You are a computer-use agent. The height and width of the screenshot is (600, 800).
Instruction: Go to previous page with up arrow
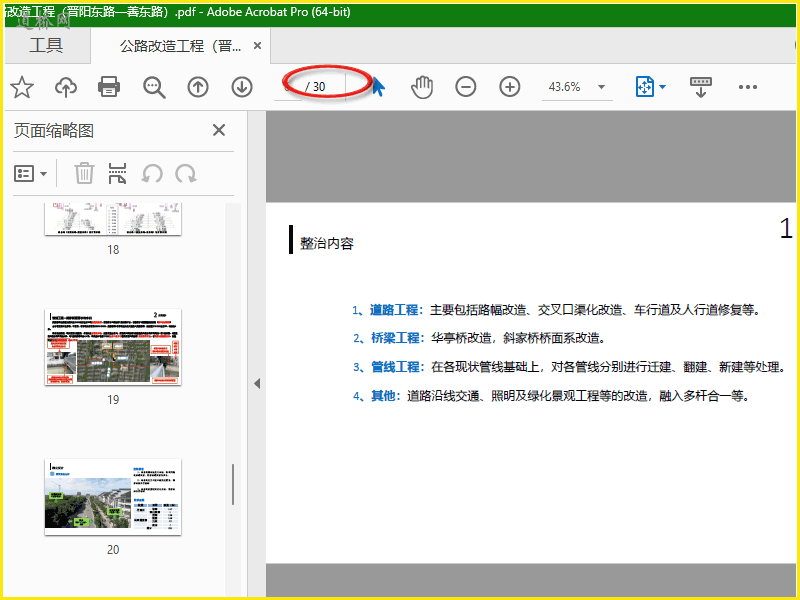[x=198, y=87]
